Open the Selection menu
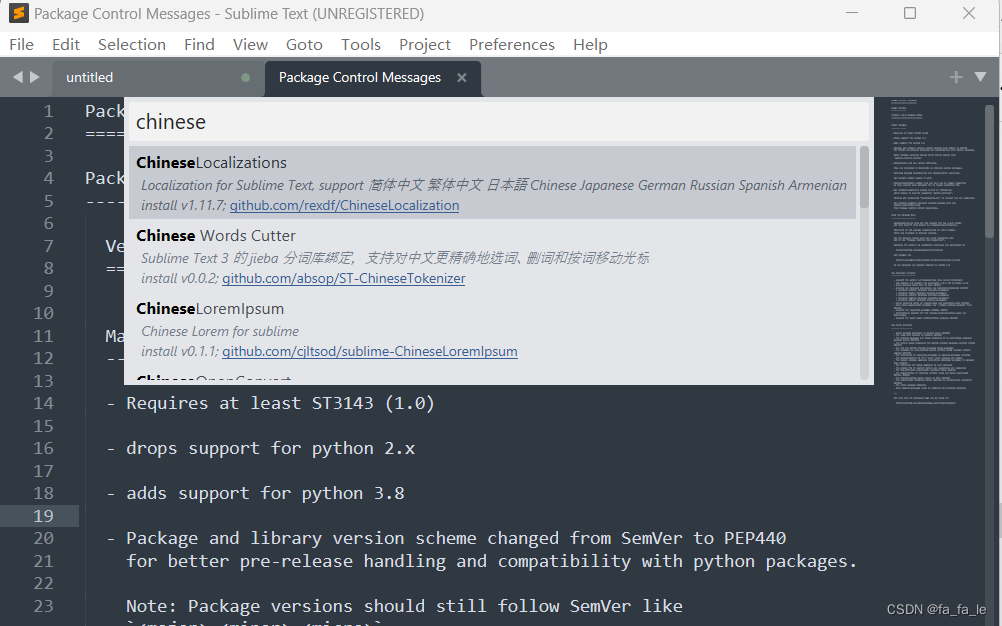The image size is (1002, 626). (132, 45)
